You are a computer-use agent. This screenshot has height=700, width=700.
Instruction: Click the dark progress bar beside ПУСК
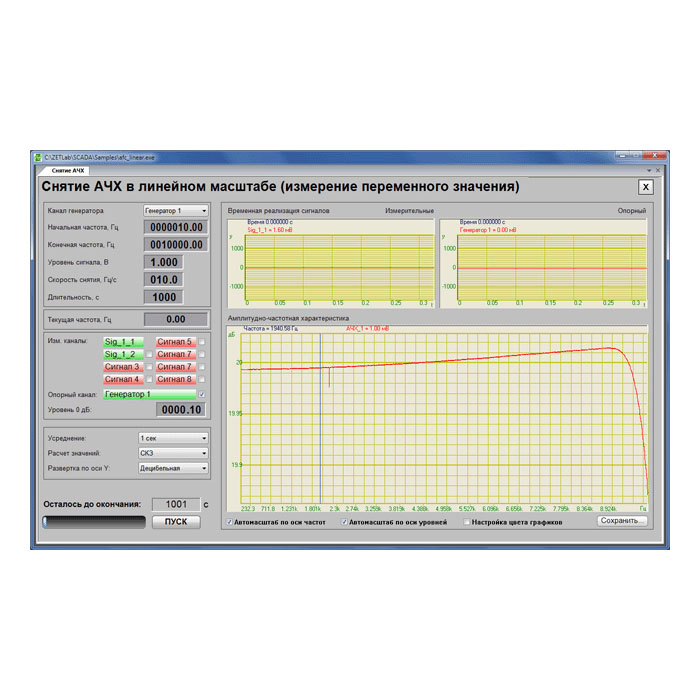(x=94, y=522)
